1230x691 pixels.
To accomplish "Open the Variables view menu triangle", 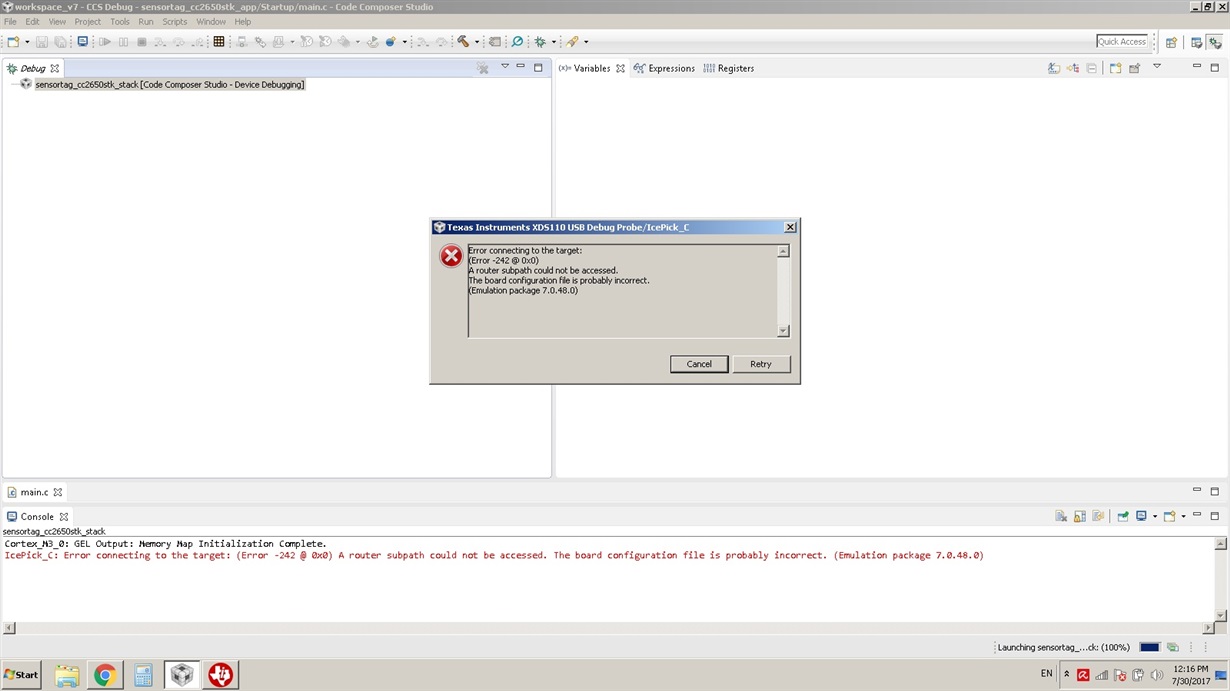I will (1157, 66).
